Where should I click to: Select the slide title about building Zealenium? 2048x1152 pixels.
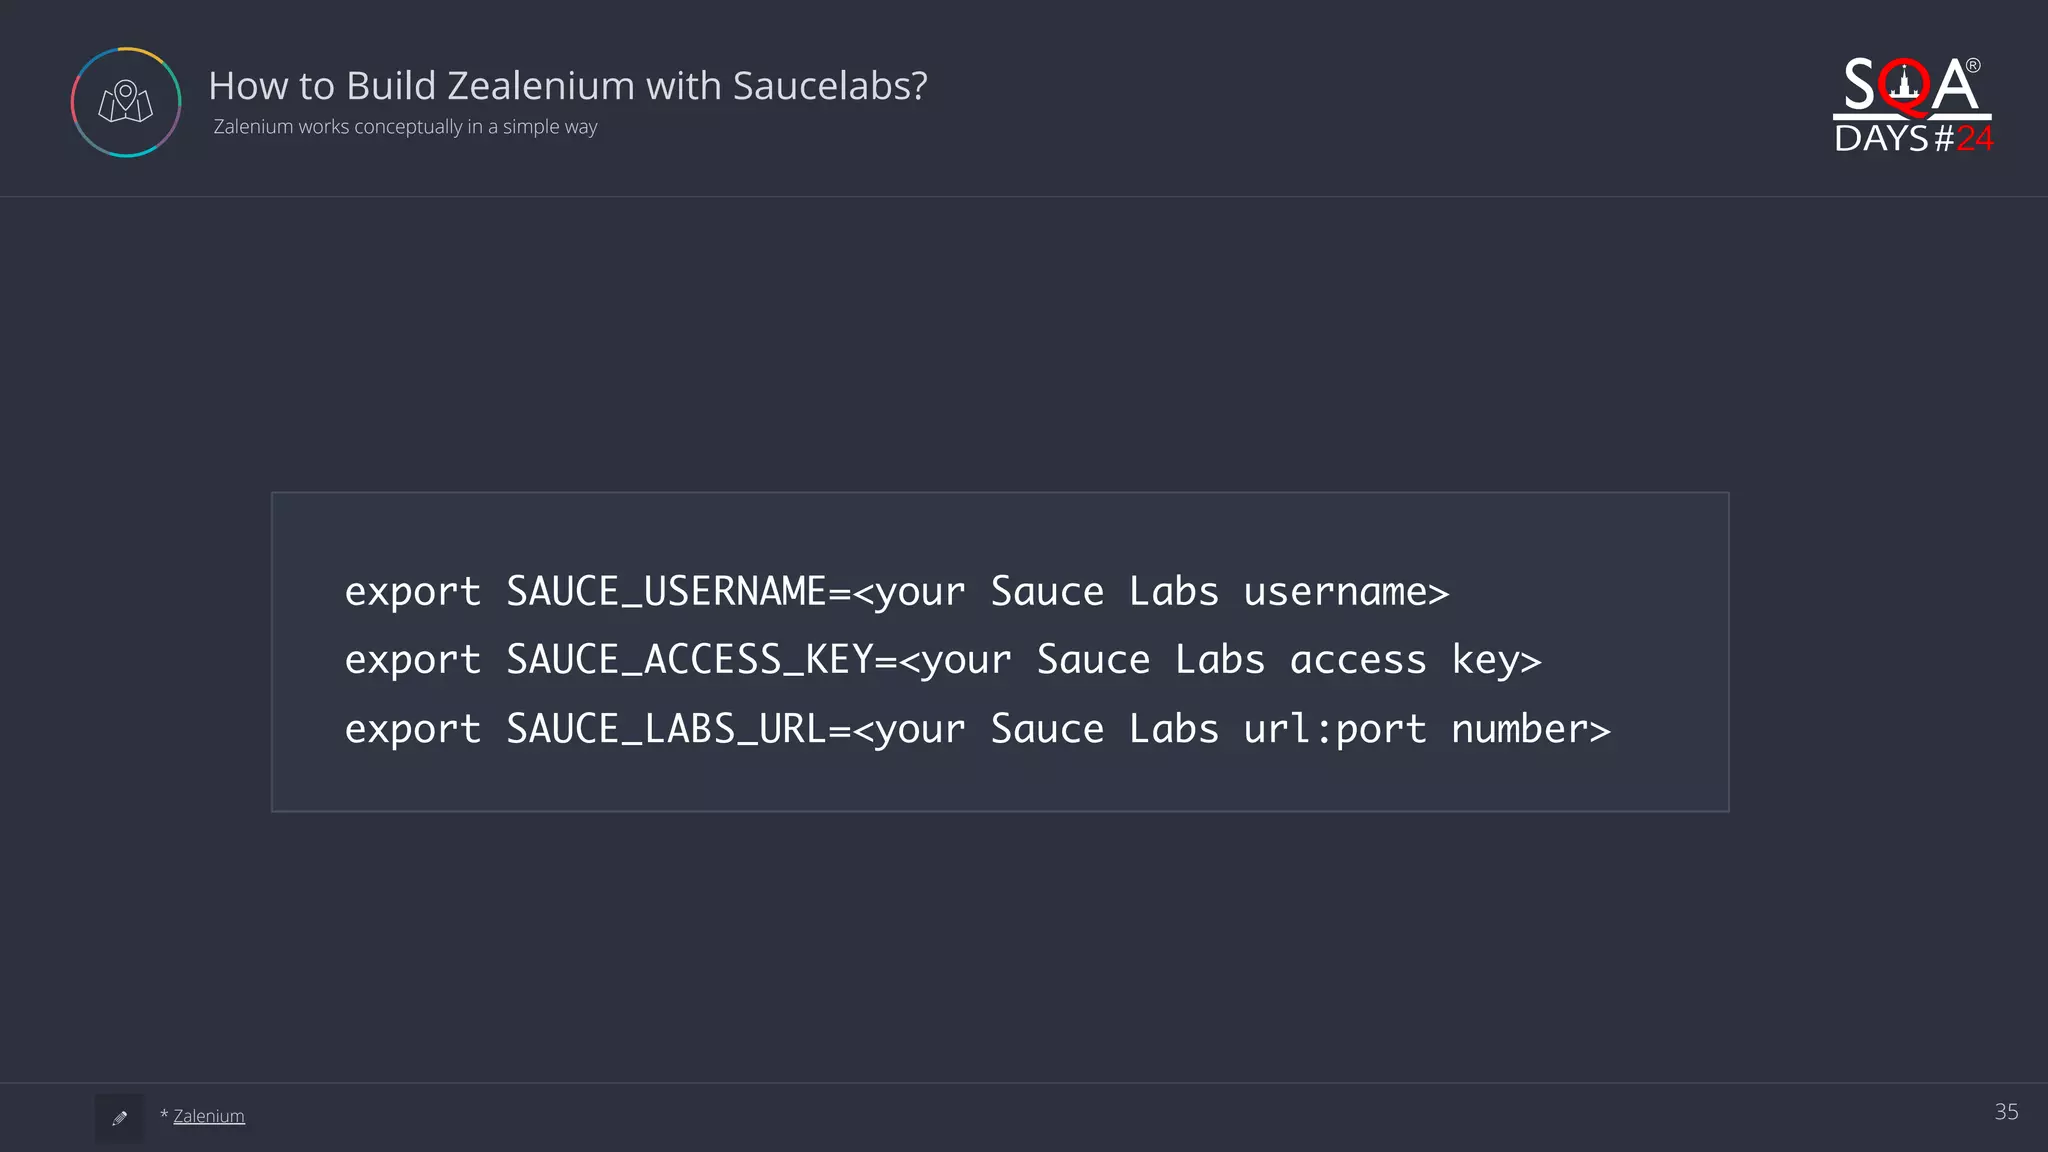click(567, 86)
